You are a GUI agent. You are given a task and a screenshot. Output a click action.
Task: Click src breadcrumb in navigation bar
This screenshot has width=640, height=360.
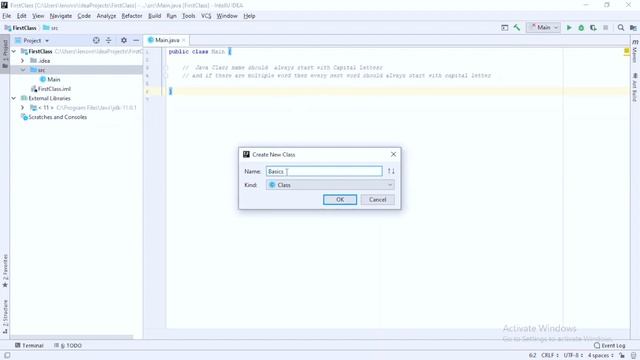51,28
